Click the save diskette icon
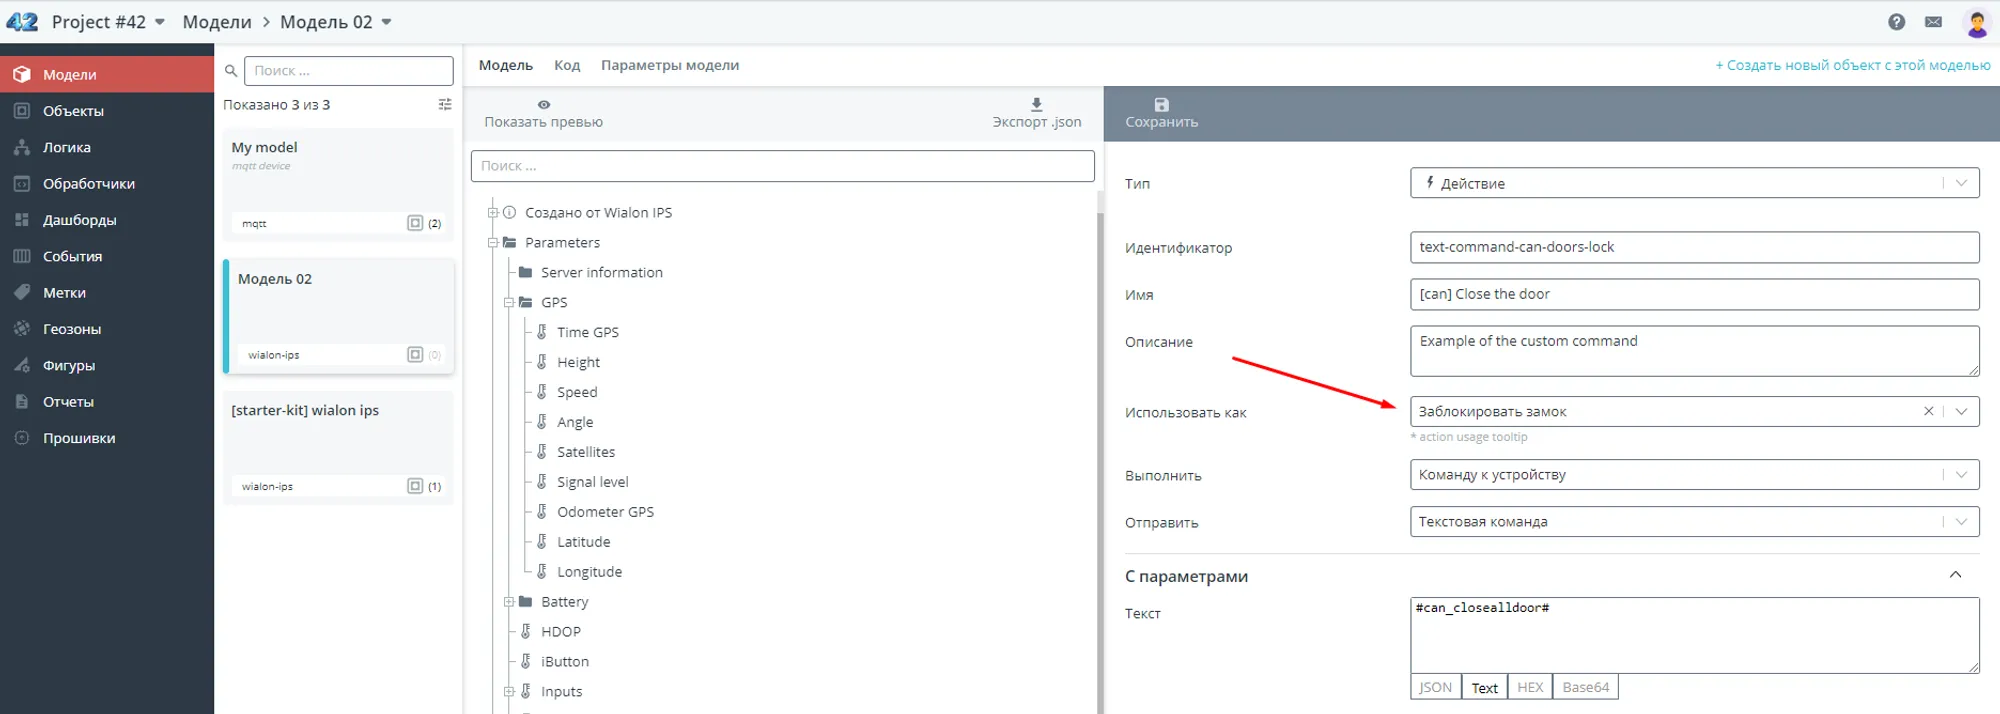This screenshot has height=714, width=2000. coord(1161,105)
